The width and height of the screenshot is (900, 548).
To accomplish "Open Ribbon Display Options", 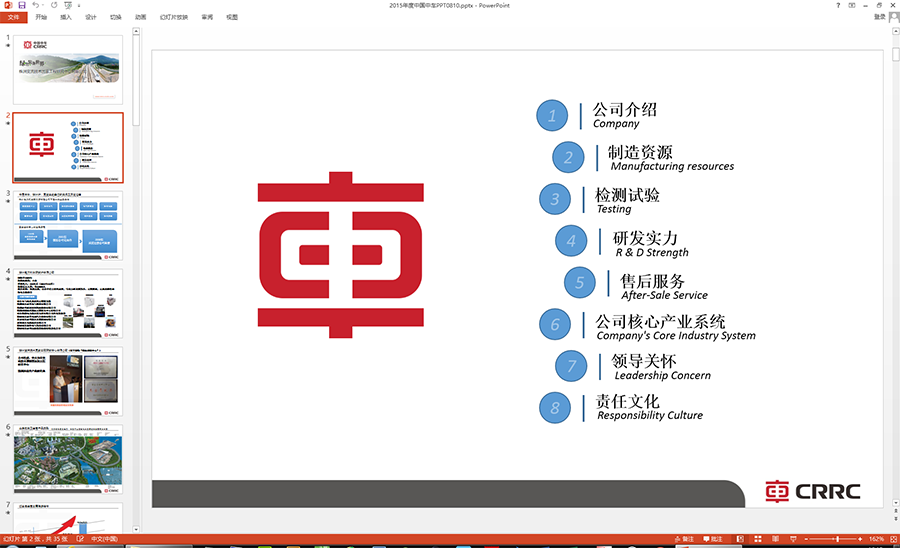I will click(852, 5).
